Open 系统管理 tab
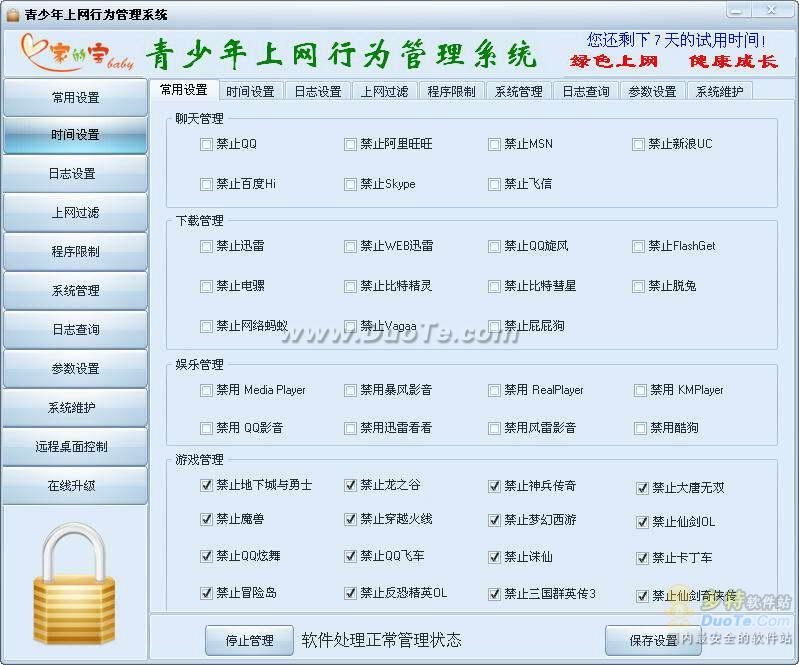 519,92
